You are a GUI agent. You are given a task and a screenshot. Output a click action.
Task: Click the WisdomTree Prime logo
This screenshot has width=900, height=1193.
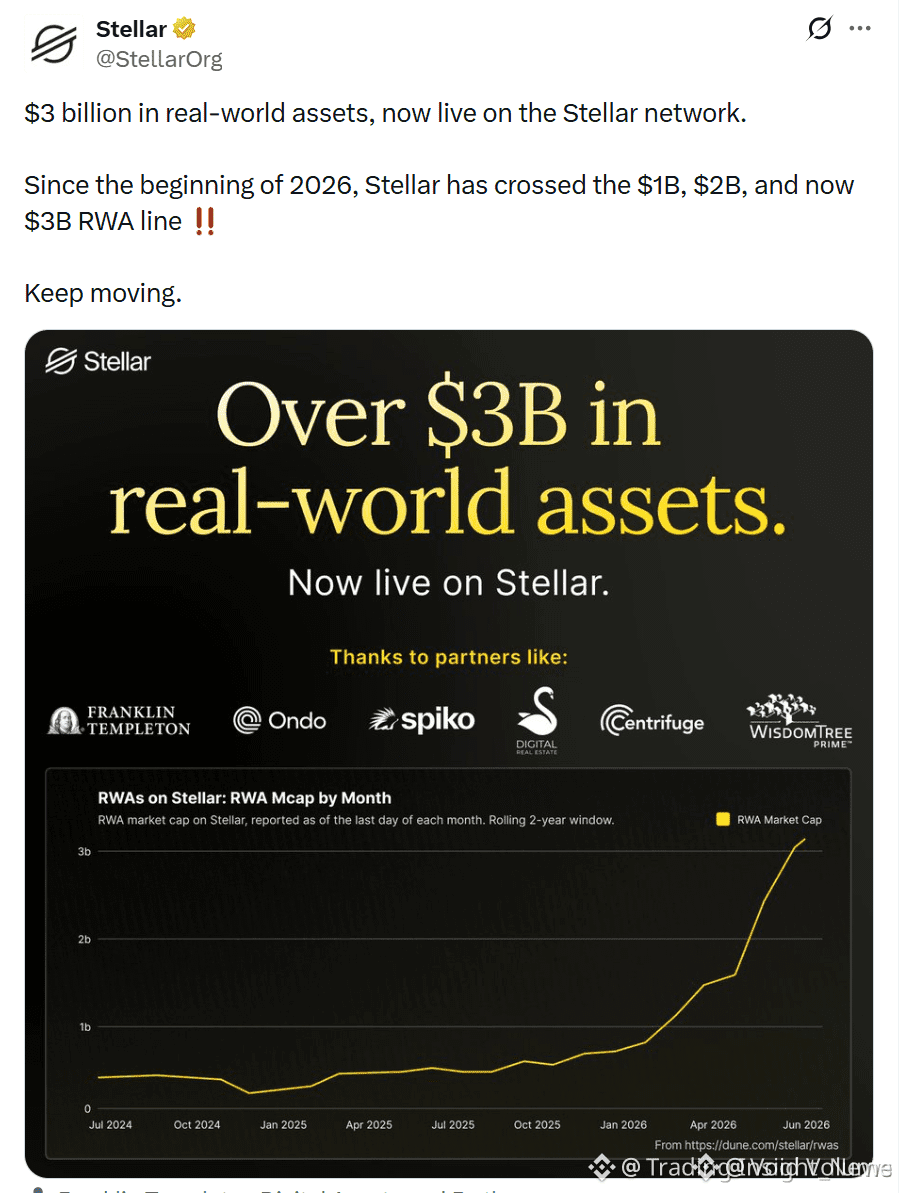click(800, 721)
